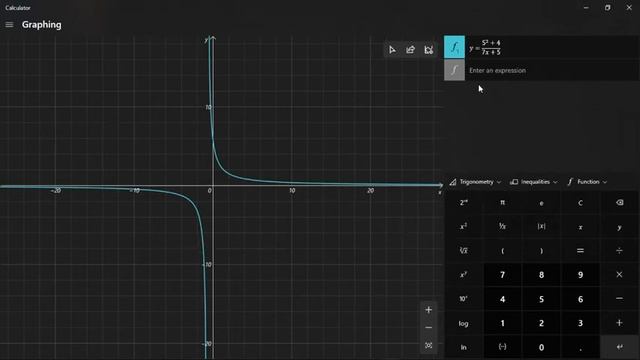Clear the expression with C key
The height and width of the screenshot is (360, 640).
pyautogui.click(x=580, y=202)
